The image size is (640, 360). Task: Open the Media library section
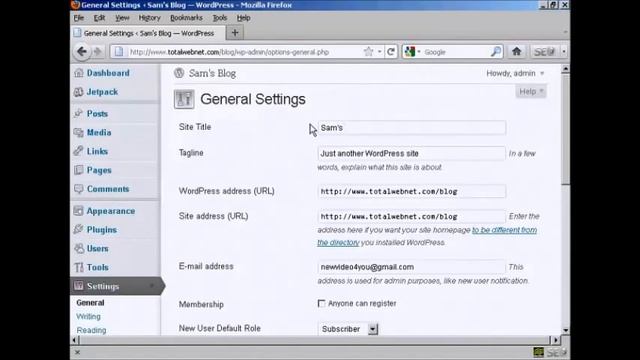pos(99,133)
